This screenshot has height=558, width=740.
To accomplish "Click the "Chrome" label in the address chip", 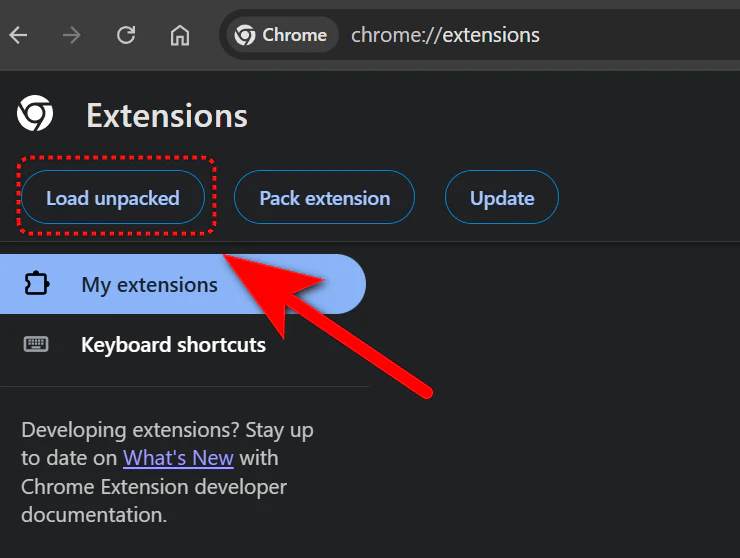I will pyautogui.click(x=294, y=36).
